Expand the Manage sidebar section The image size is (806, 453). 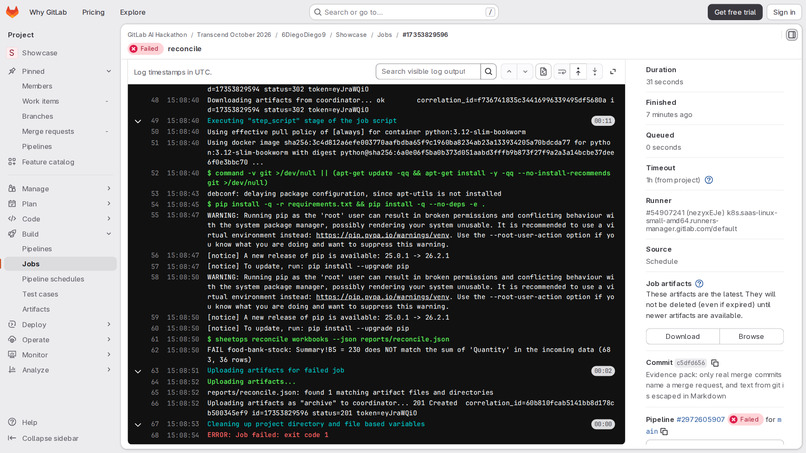coord(59,189)
